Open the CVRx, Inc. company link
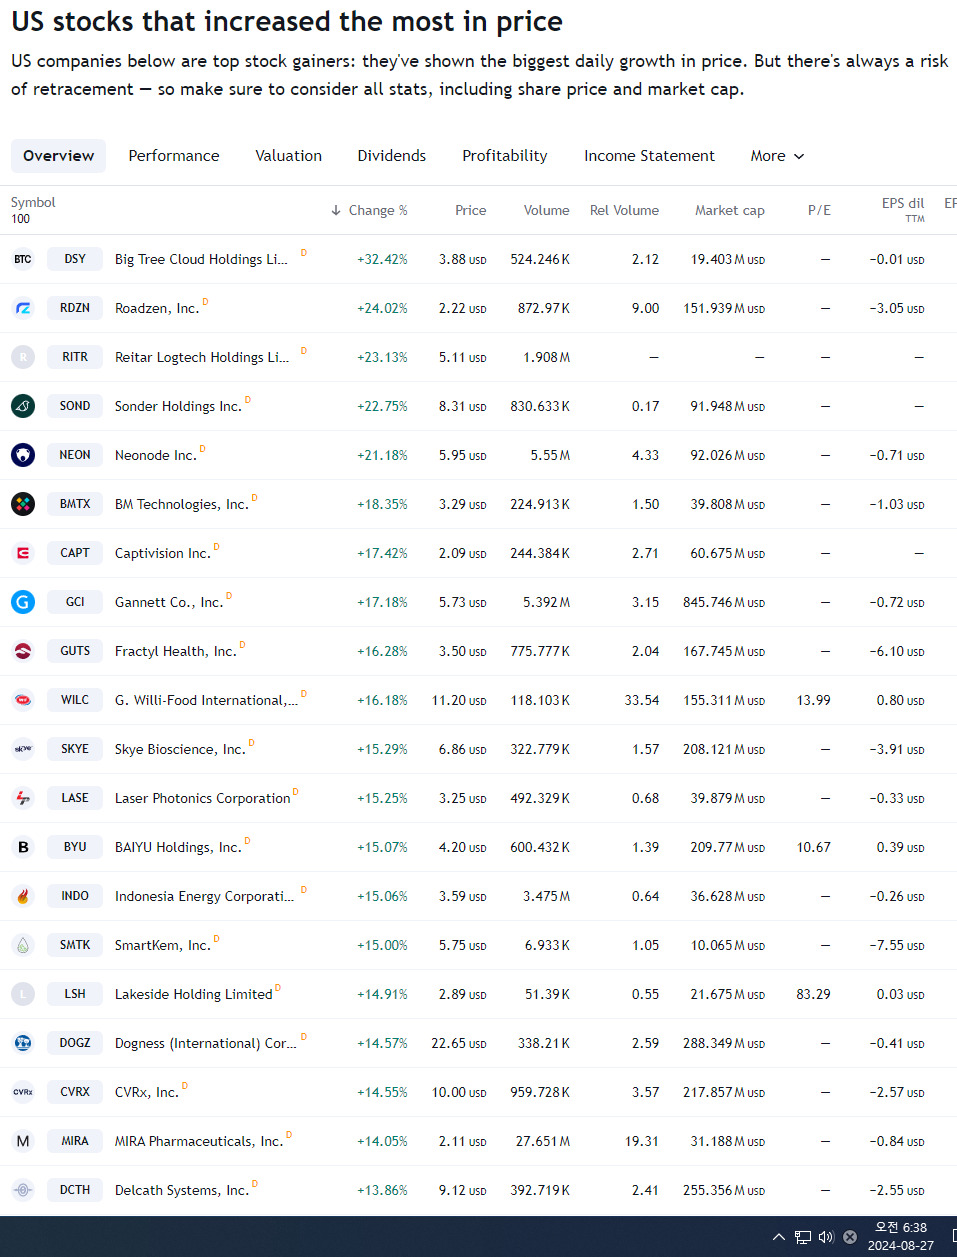This screenshot has height=1257, width=957. coord(147,1092)
